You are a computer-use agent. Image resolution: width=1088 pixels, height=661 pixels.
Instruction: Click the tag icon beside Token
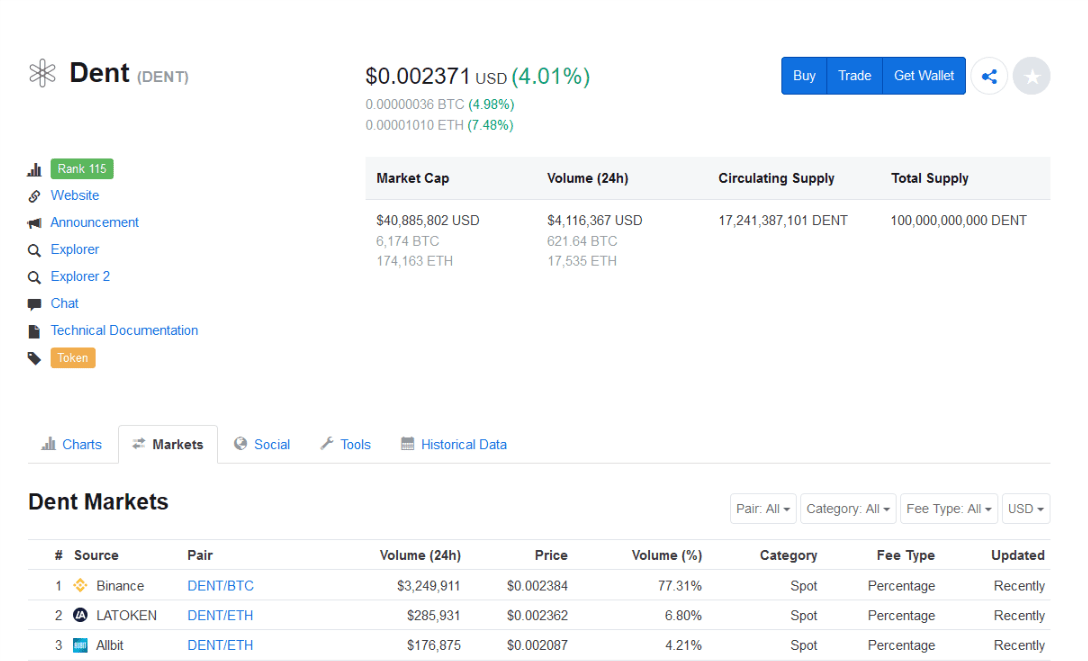[x=34, y=359]
